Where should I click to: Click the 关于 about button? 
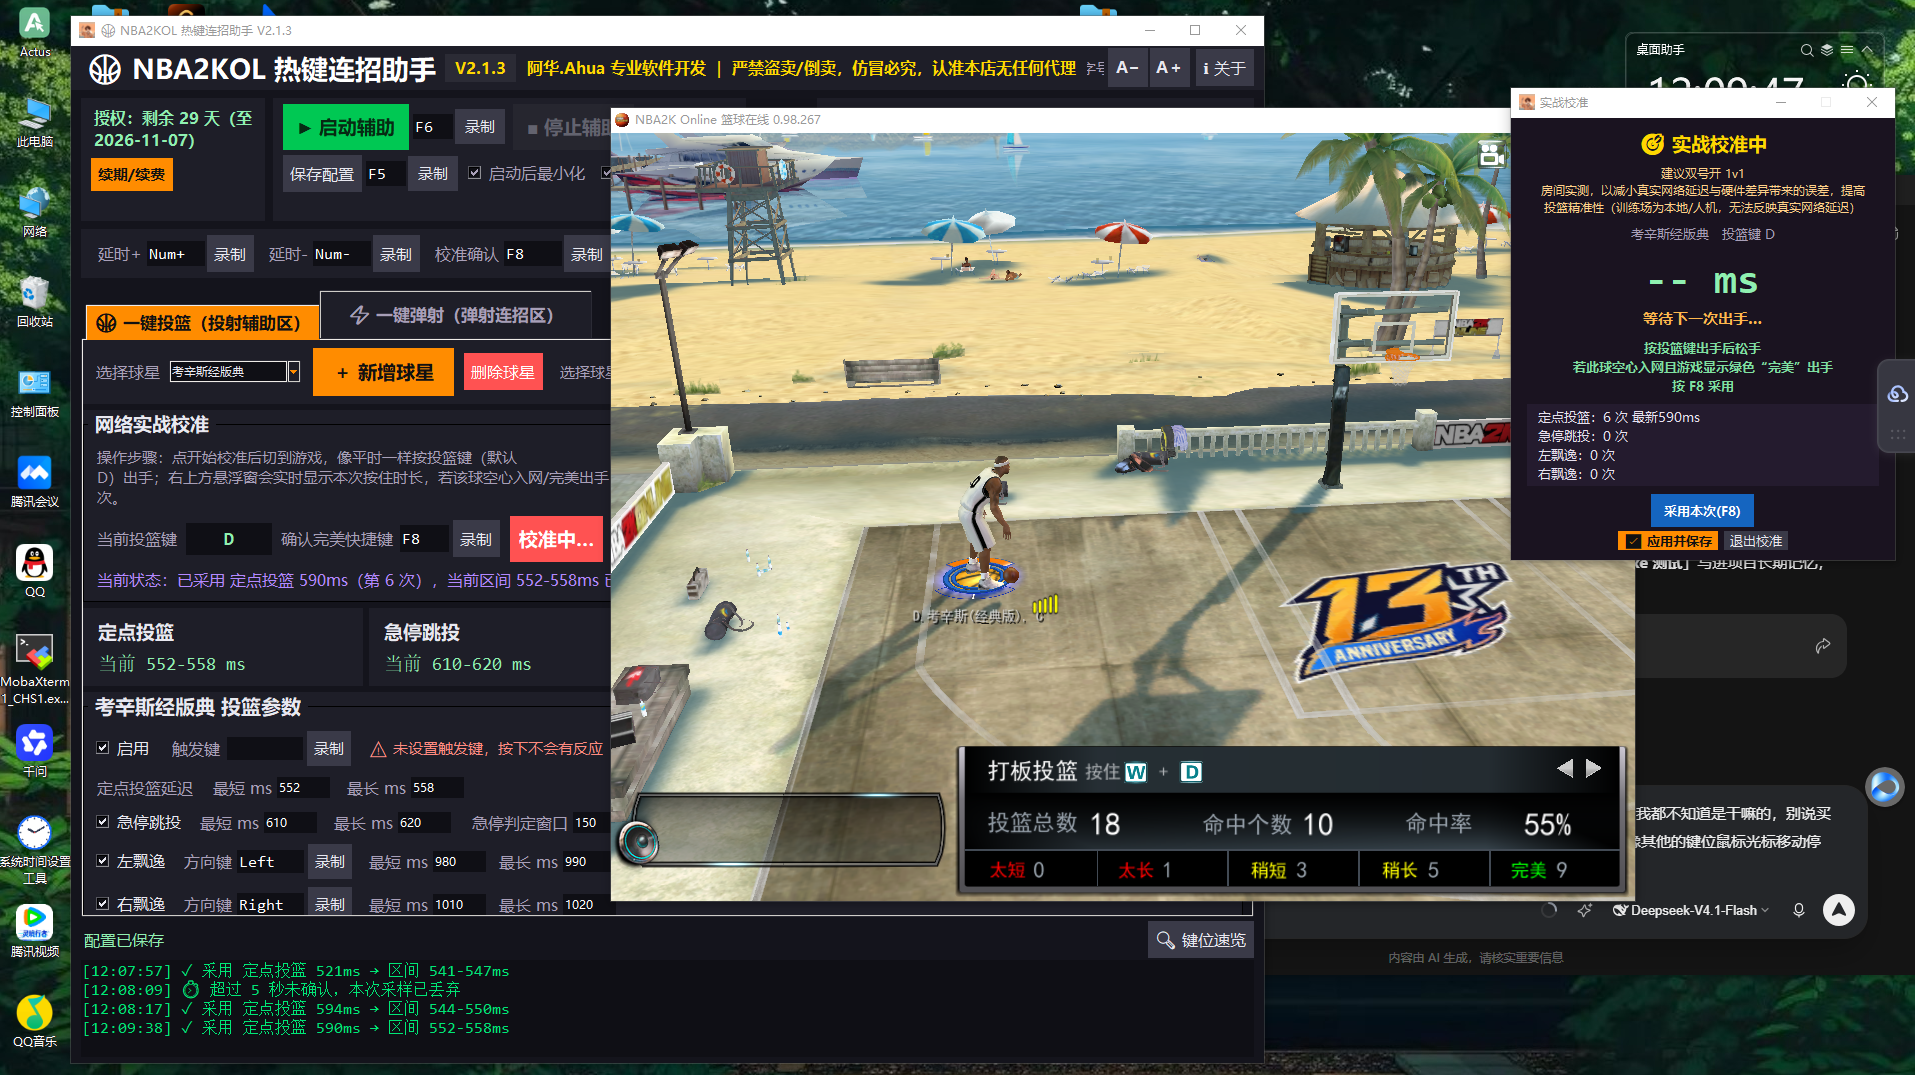(1224, 68)
